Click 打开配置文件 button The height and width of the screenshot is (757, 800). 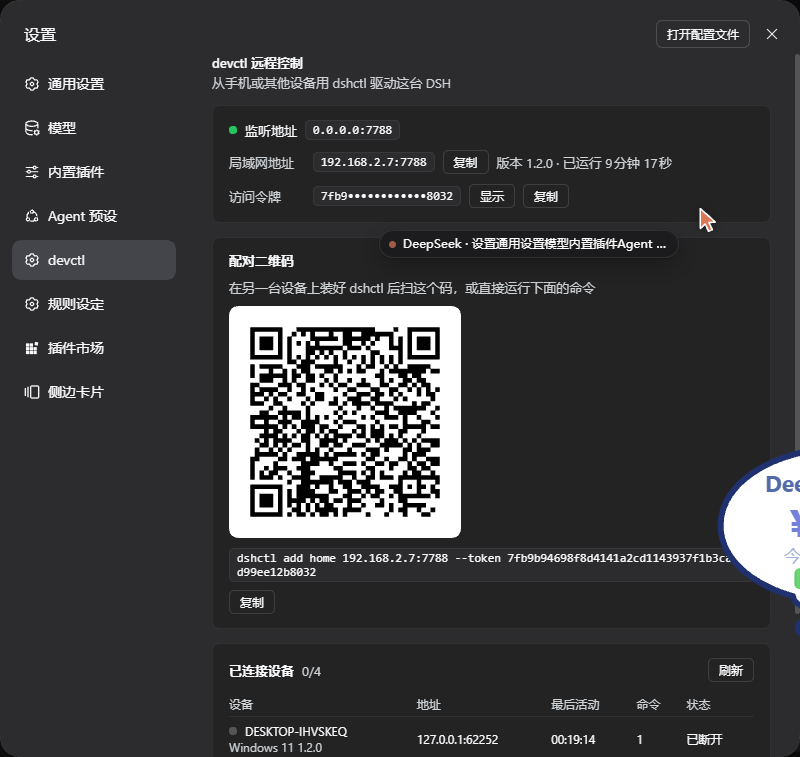click(x=703, y=34)
